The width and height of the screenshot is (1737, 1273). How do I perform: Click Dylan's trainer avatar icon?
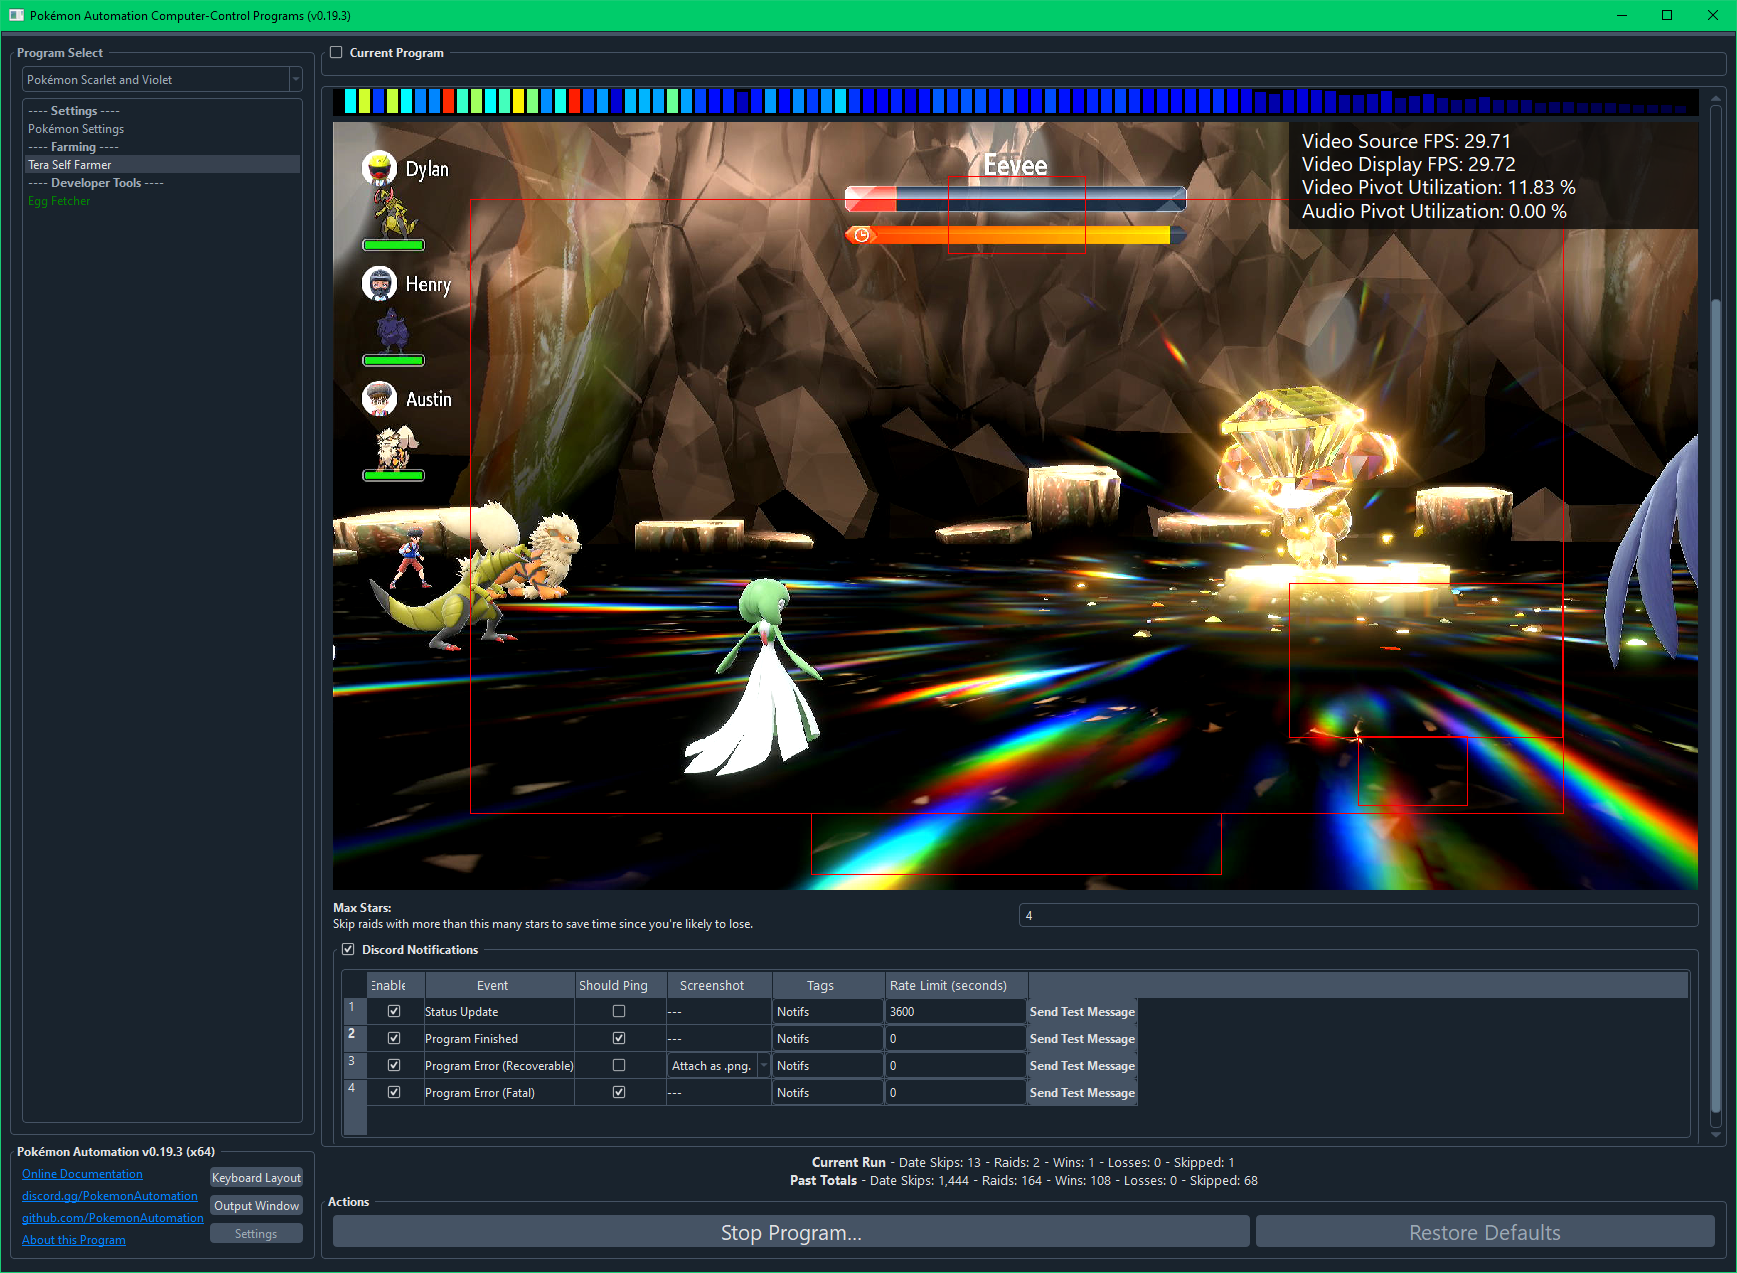379,168
